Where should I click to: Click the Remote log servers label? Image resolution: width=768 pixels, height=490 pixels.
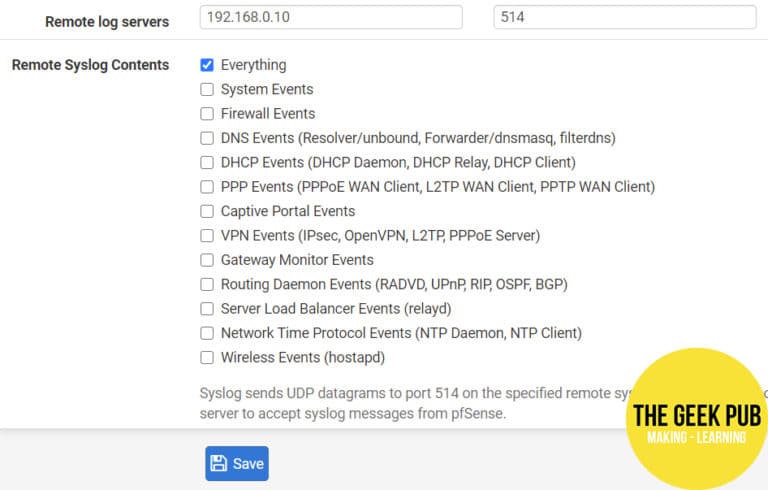[107, 21]
